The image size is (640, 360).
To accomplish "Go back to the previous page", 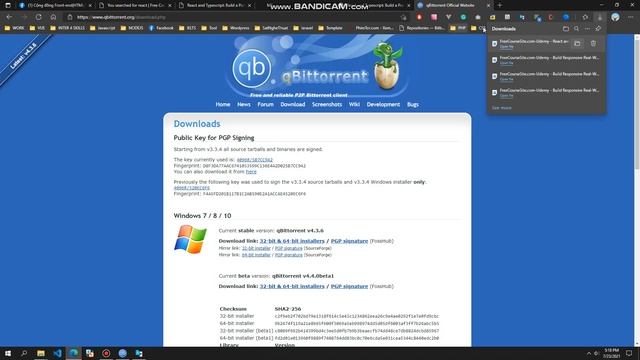I will tap(9, 17).
